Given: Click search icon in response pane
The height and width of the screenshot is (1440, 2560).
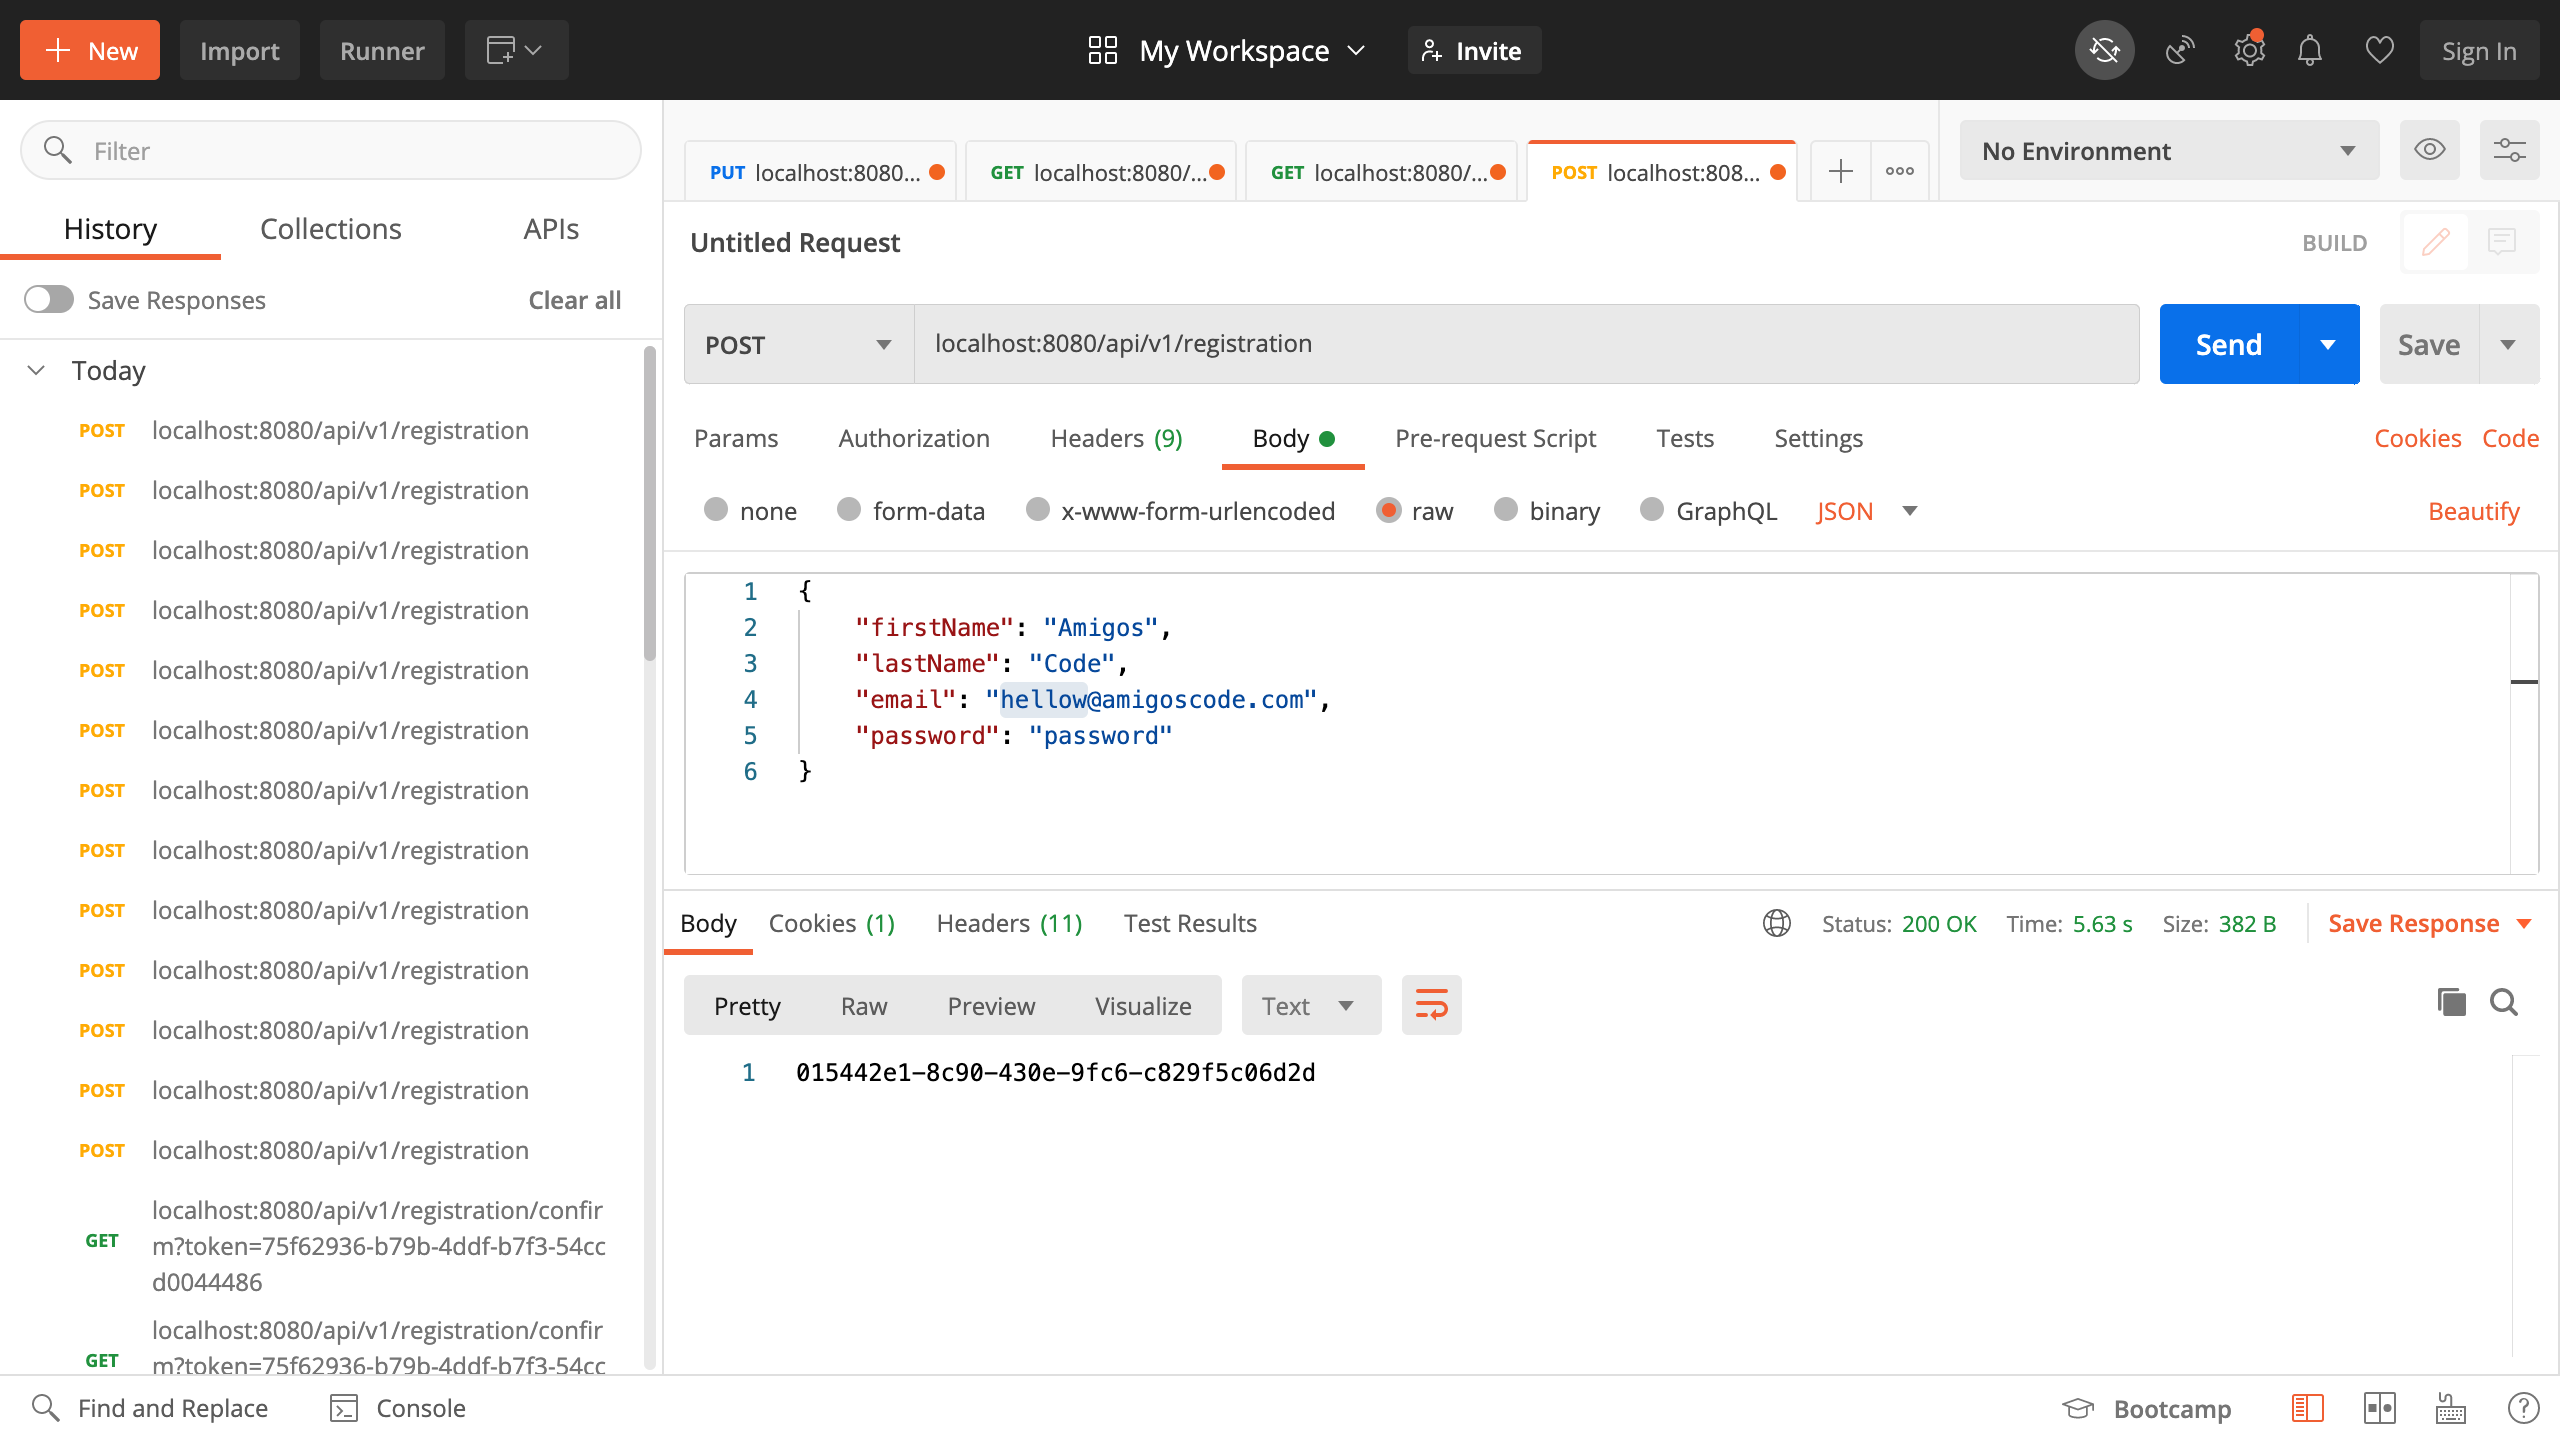Looking at the screenshot, I should (x=2503, y=1002).
